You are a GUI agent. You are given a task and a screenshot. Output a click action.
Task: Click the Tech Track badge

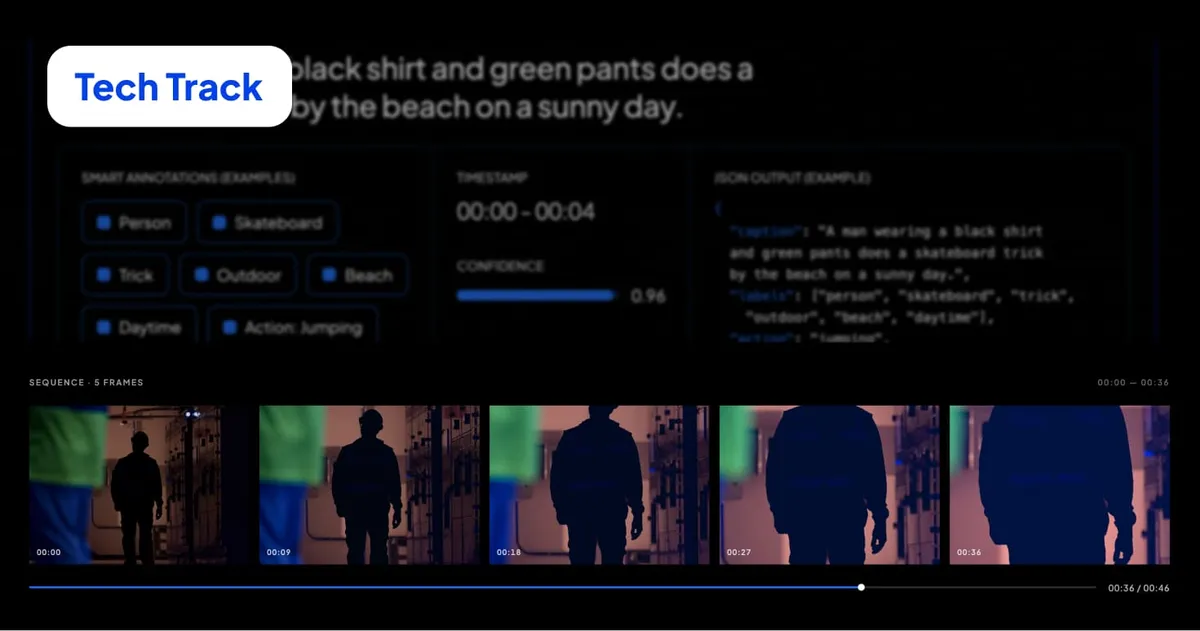coord(169,86)
